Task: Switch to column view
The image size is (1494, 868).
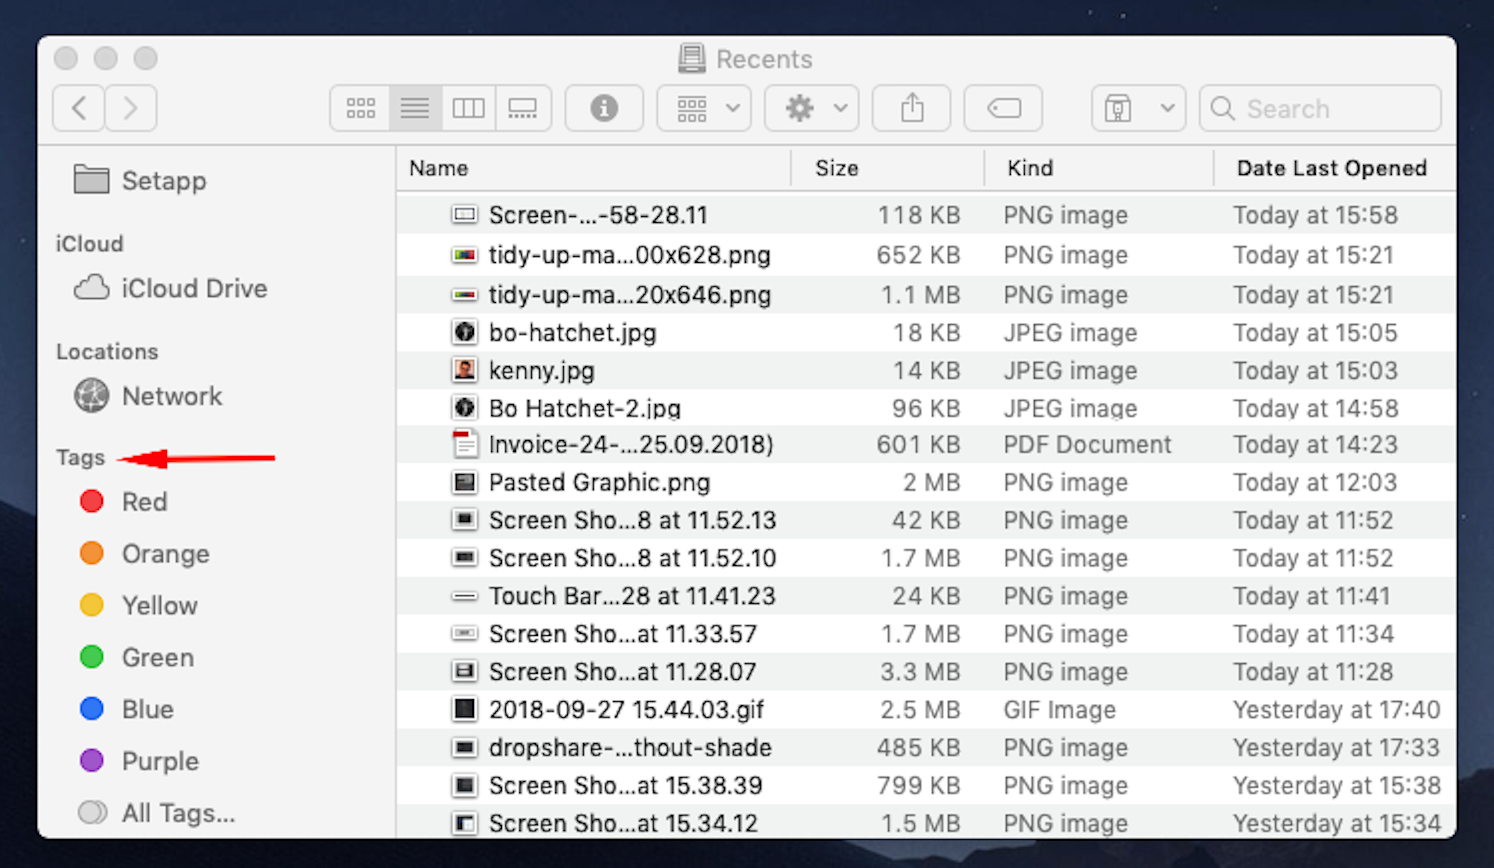Action: [x=469, y=108]
